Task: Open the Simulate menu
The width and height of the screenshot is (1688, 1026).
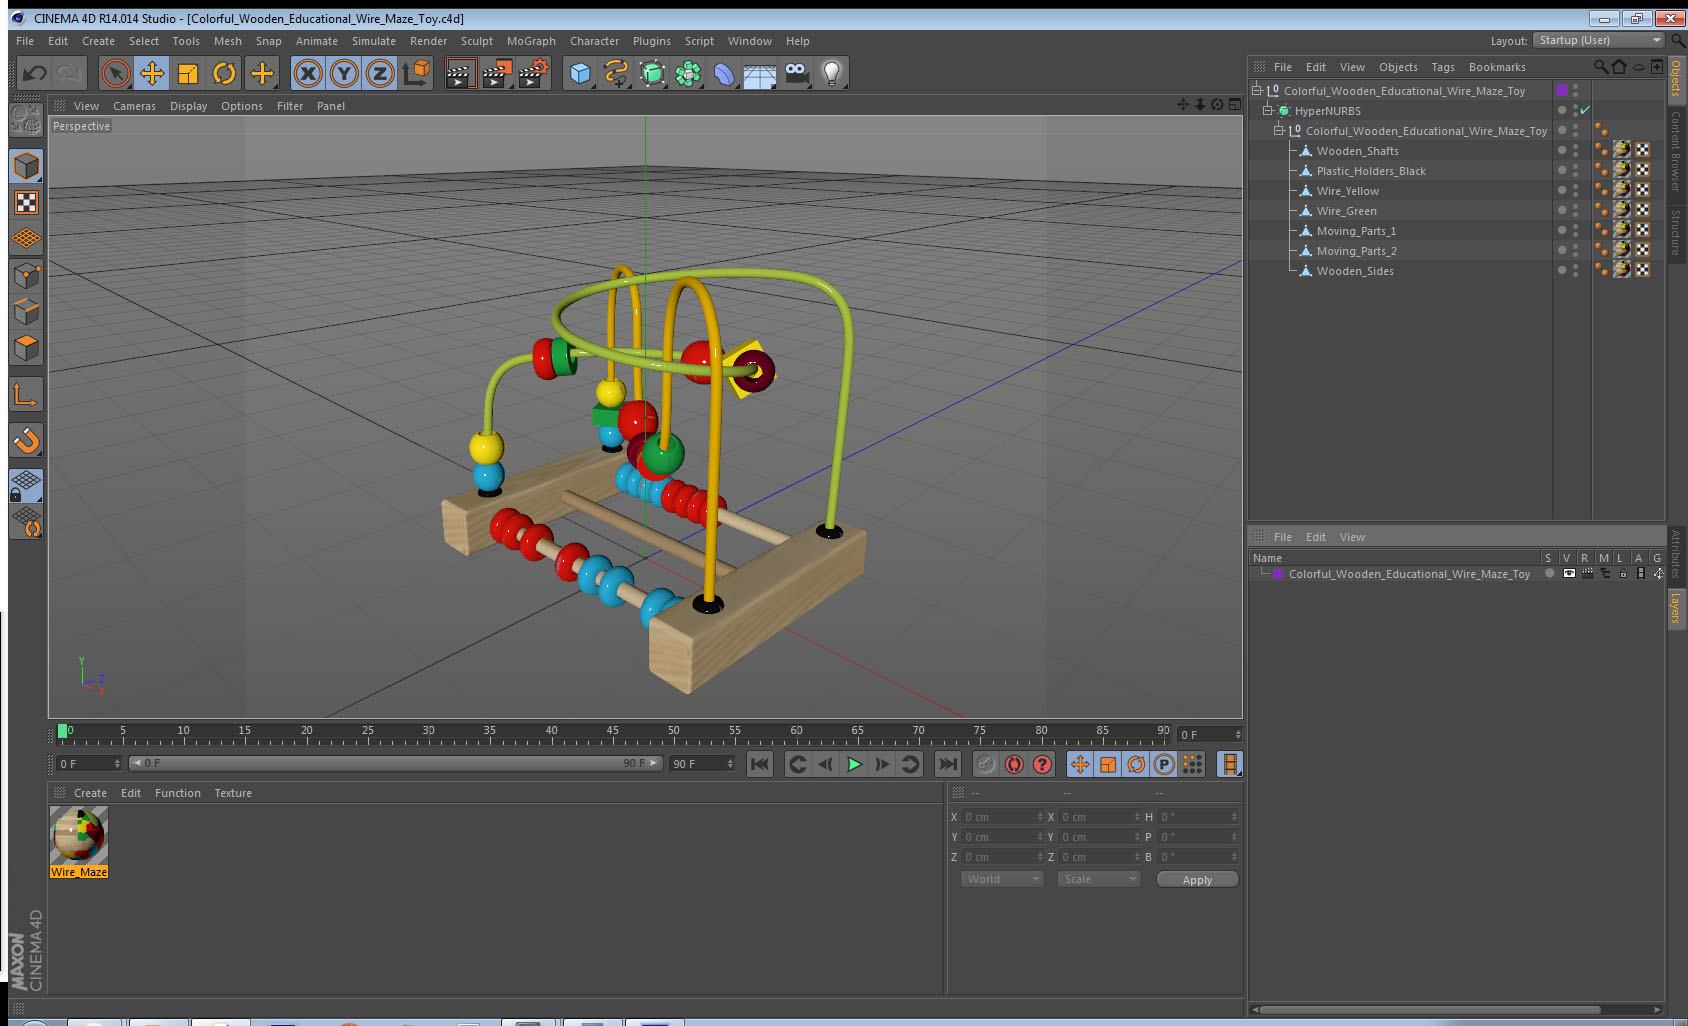Action: (x=374, y=41)
